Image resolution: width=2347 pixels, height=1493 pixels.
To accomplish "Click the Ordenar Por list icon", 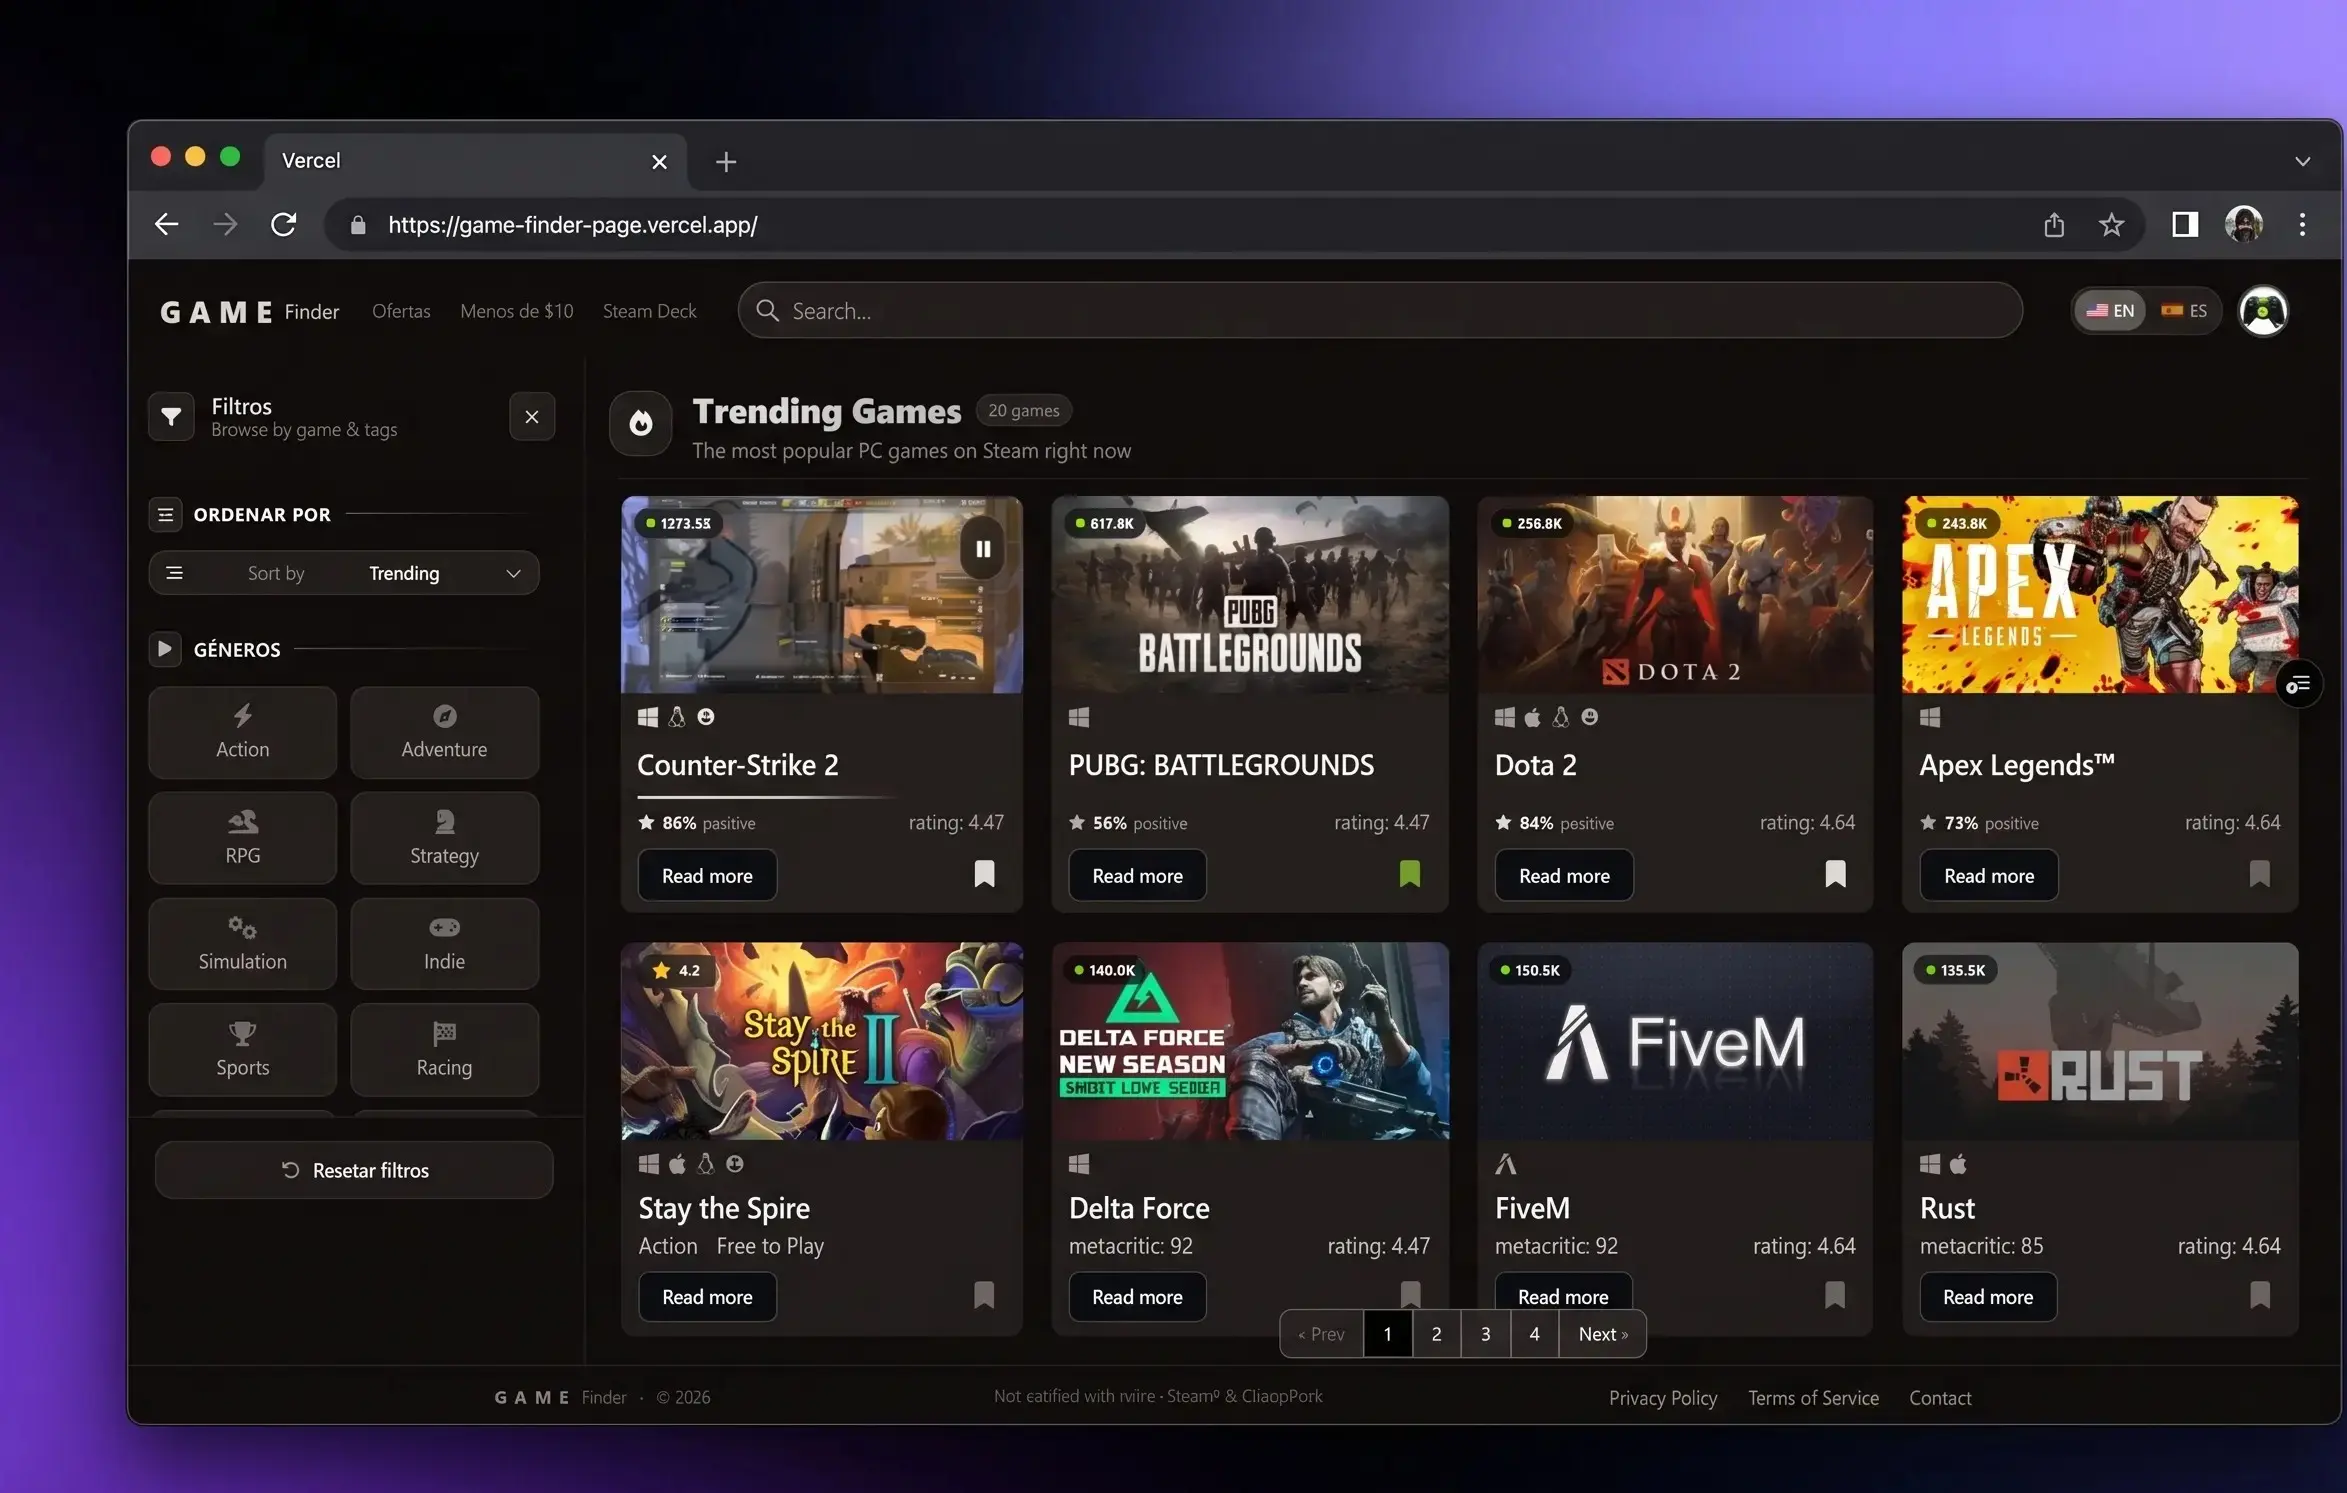I will pyautogui.click(x=165, y=515).
